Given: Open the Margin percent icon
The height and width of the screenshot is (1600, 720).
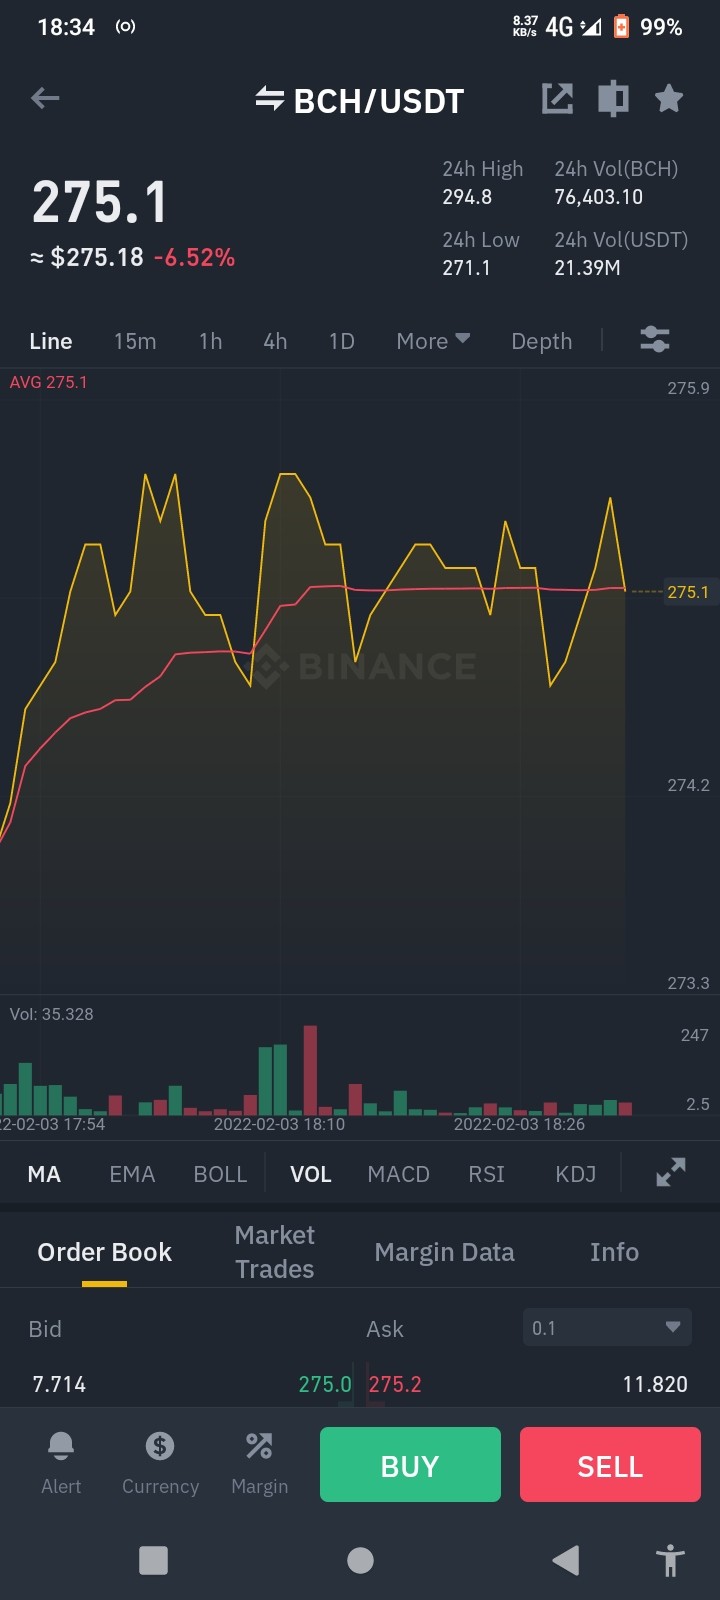Looking at the screenshot, I should pos(259,1445).
